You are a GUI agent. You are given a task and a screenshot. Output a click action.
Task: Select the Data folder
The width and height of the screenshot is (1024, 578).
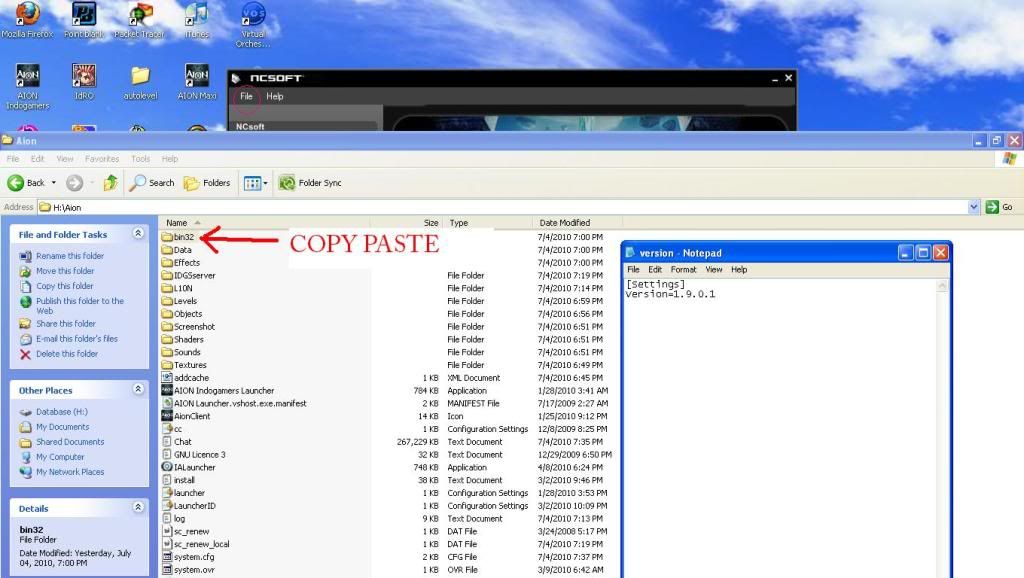pyautogui.click(x=177, y=250)
